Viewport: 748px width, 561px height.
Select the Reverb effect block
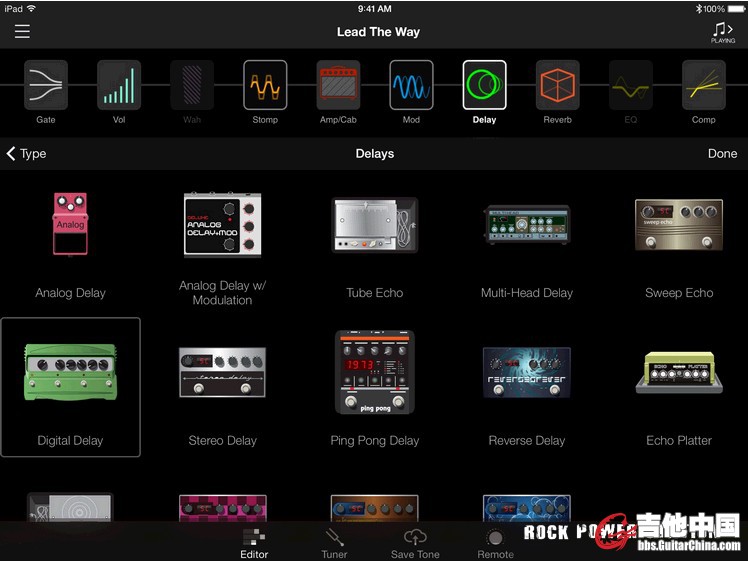coord(558,85)
